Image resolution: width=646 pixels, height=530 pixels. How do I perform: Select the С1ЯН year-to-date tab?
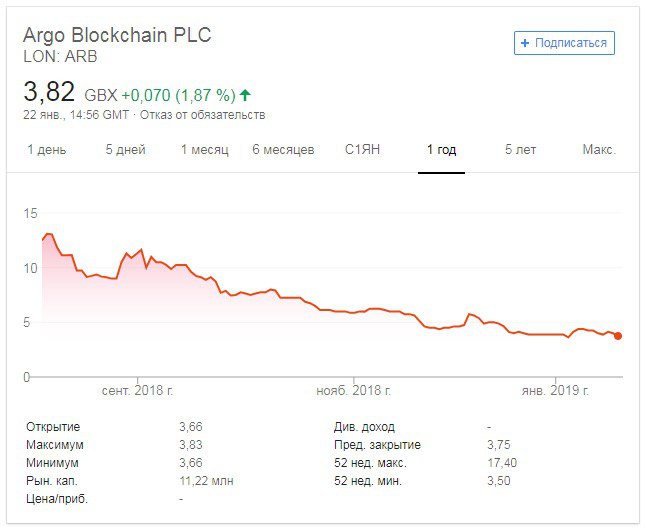[x=363, y=150]
